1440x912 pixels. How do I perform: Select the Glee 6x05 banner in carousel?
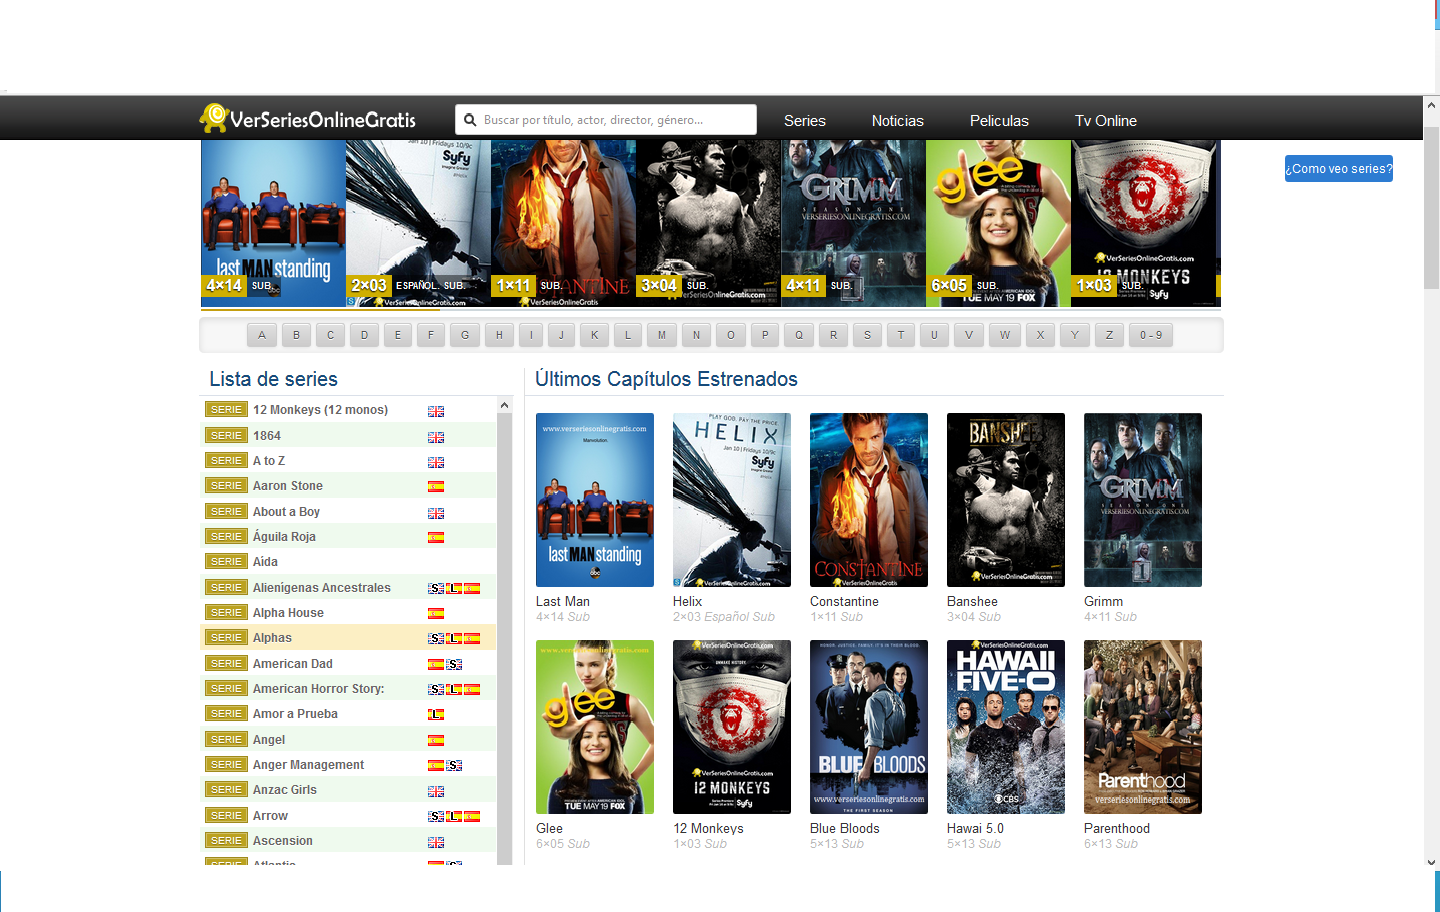click(x=998, y=223)
